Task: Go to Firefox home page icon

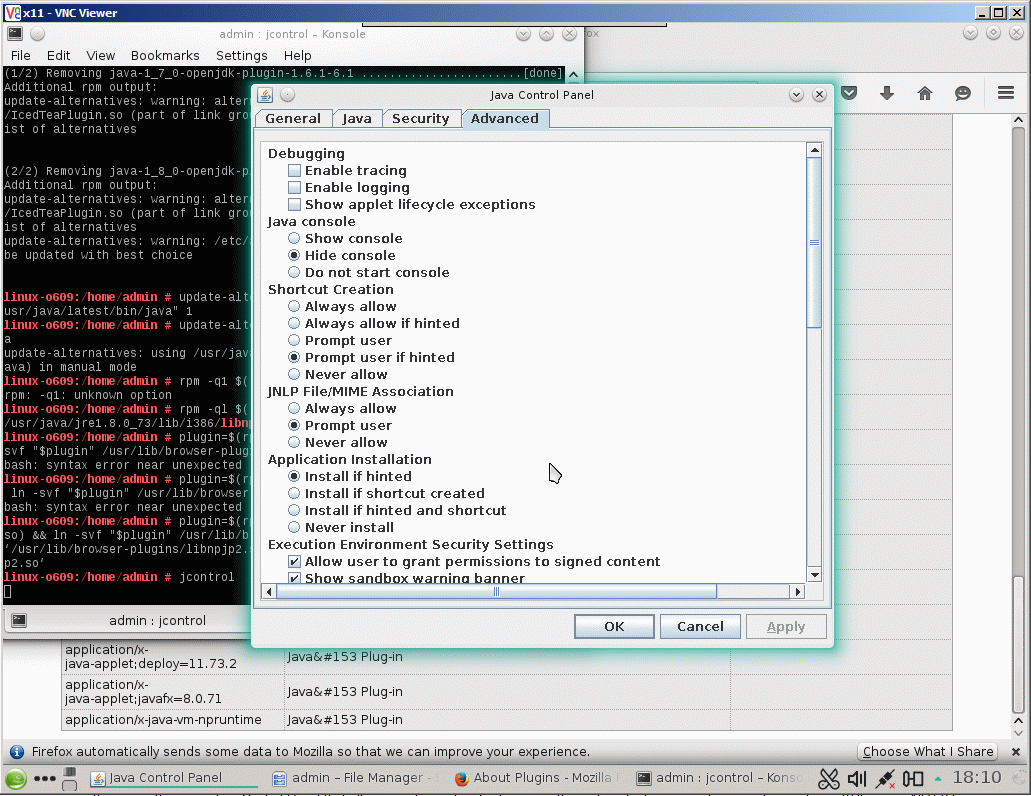Action: pyautogui.click(x=925, y=93)
